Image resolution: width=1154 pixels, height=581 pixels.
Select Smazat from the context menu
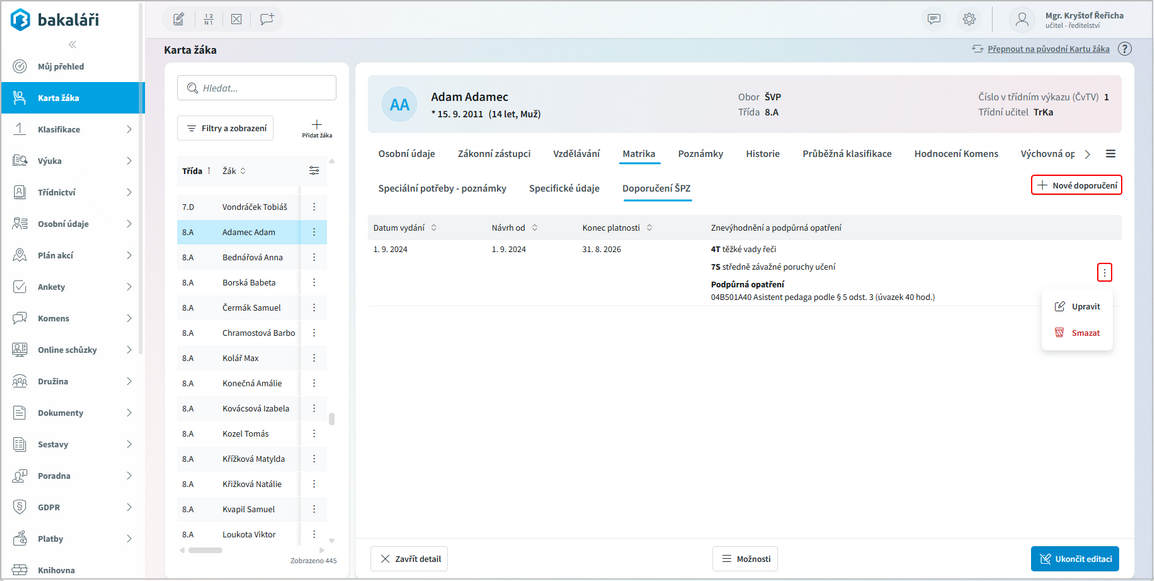tap(1077, 333)
